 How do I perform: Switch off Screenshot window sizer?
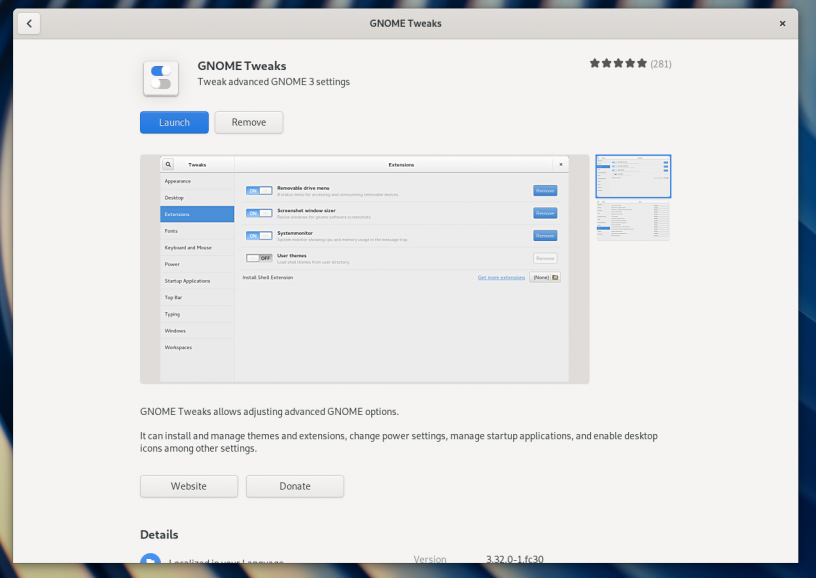(258, 212)
